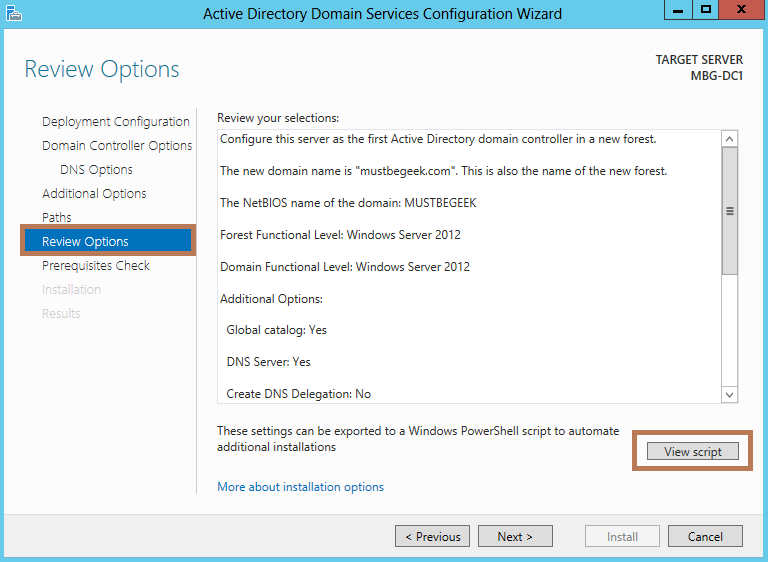The width and height of the screenshot is (768, 562).
Task: Select DNS Options in the sidebar
Action: click(x=96, y=170)
